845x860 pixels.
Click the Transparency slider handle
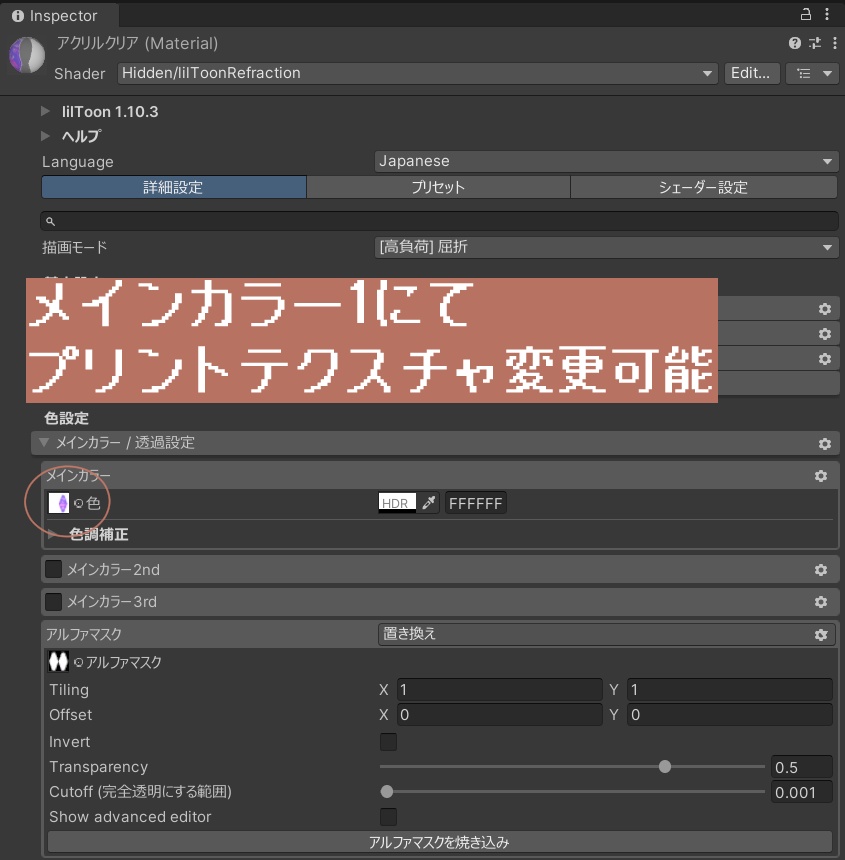point(665,766)
